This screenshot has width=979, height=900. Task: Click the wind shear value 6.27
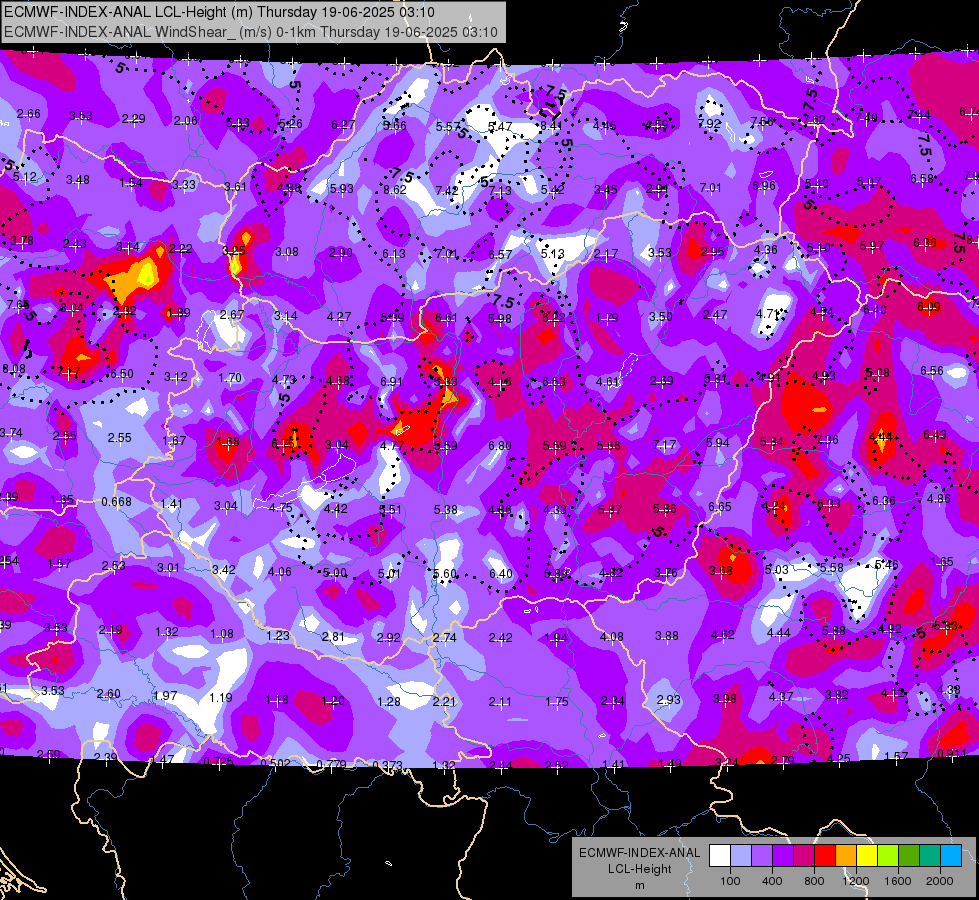pos(343,125)
